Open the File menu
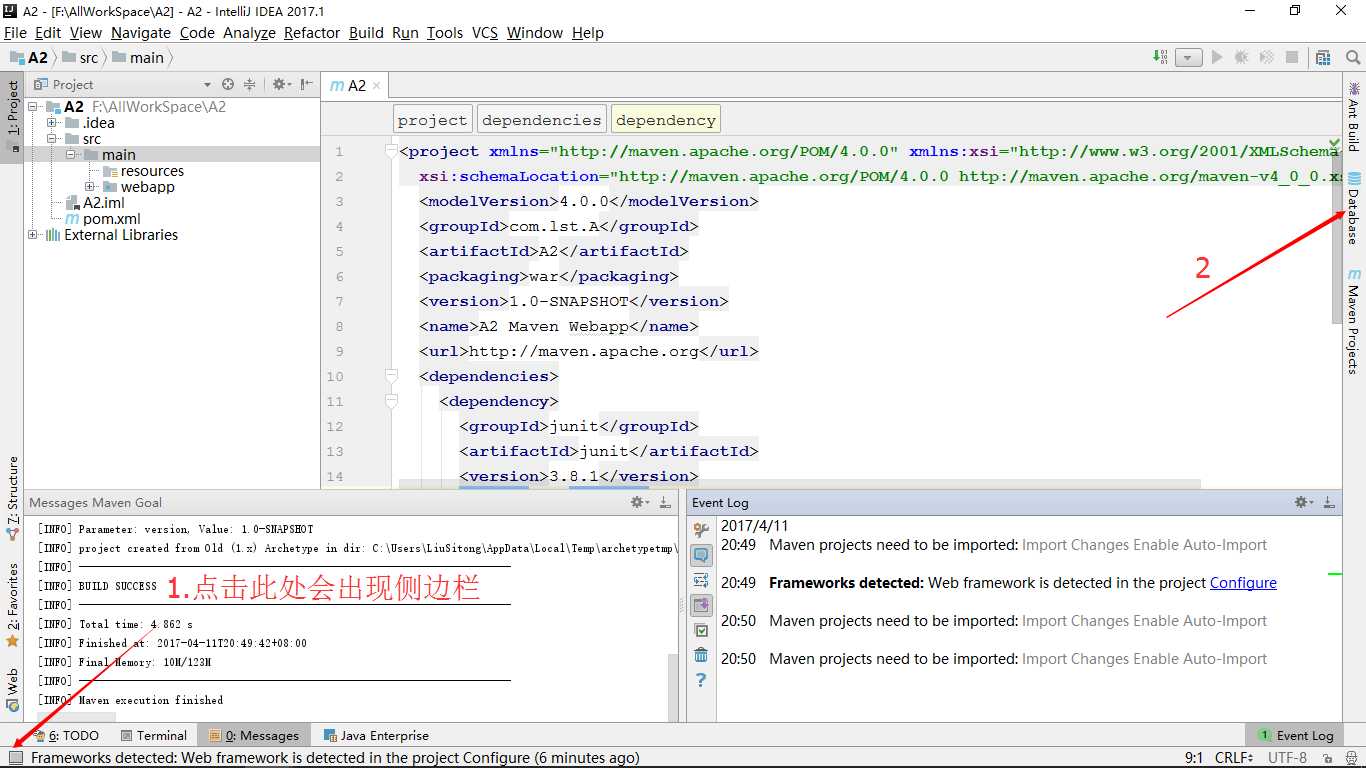Image resolution: width=1366 pixels, height=768 pixels. (15, 32)
